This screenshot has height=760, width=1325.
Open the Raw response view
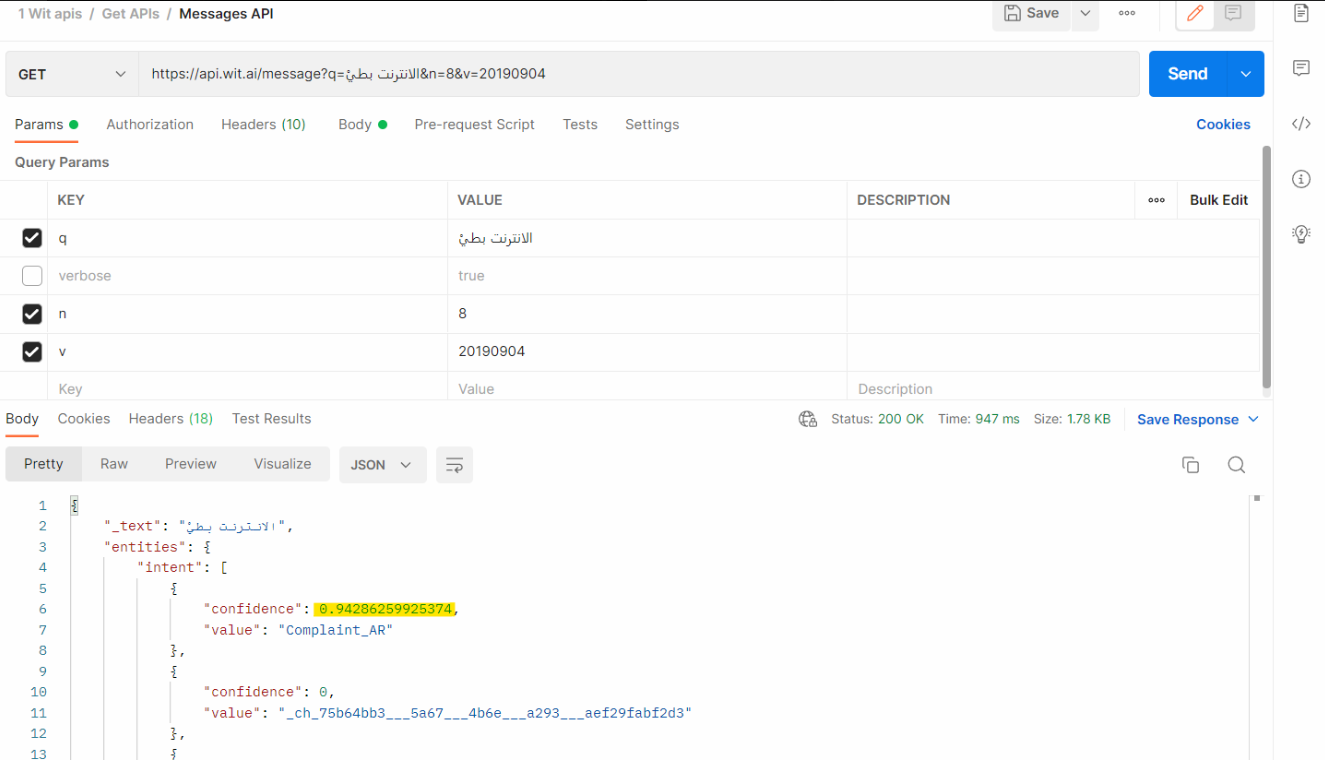coord(113,464)
